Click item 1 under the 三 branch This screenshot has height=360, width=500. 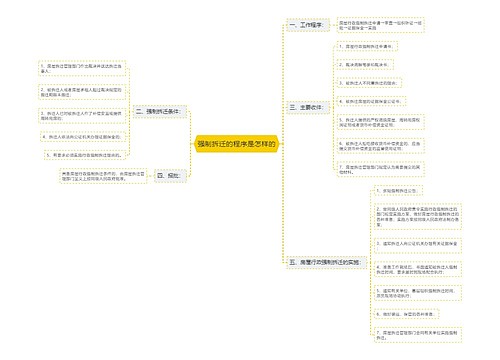point(367,47)
